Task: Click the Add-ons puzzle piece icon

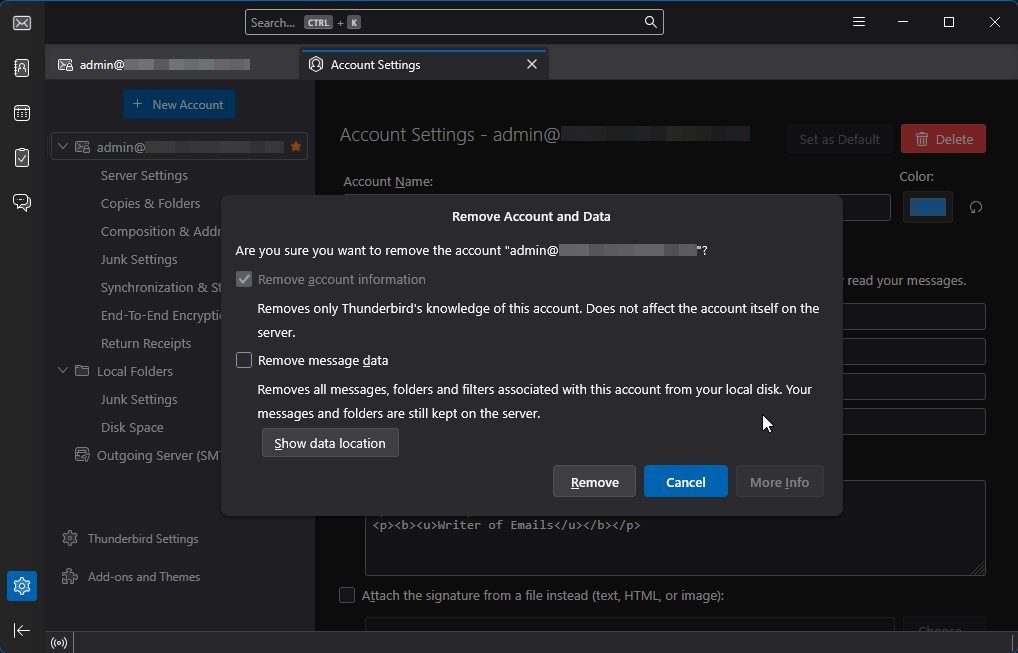Action: [69, 576]
